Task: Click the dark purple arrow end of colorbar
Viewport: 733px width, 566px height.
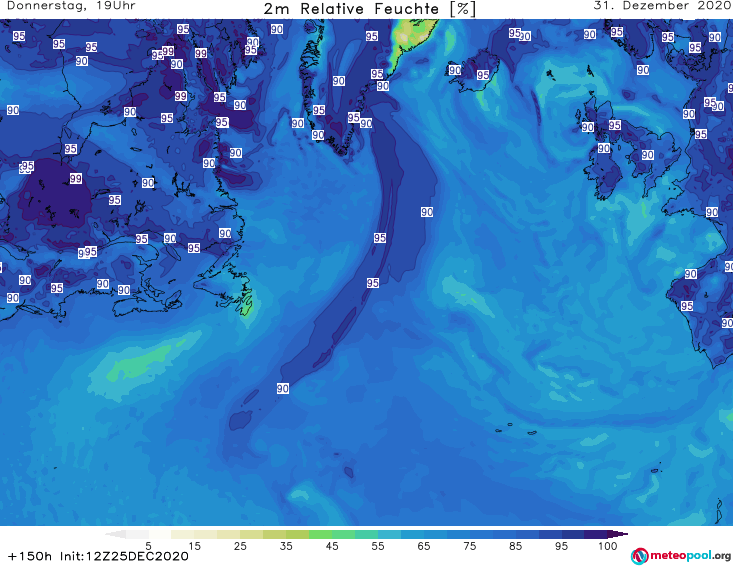Action: [x=618, y=534]
